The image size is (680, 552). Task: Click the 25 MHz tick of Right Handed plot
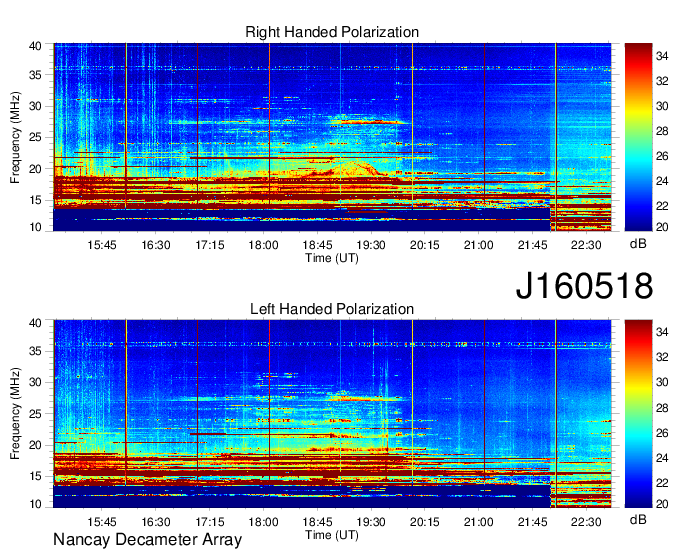35,137
